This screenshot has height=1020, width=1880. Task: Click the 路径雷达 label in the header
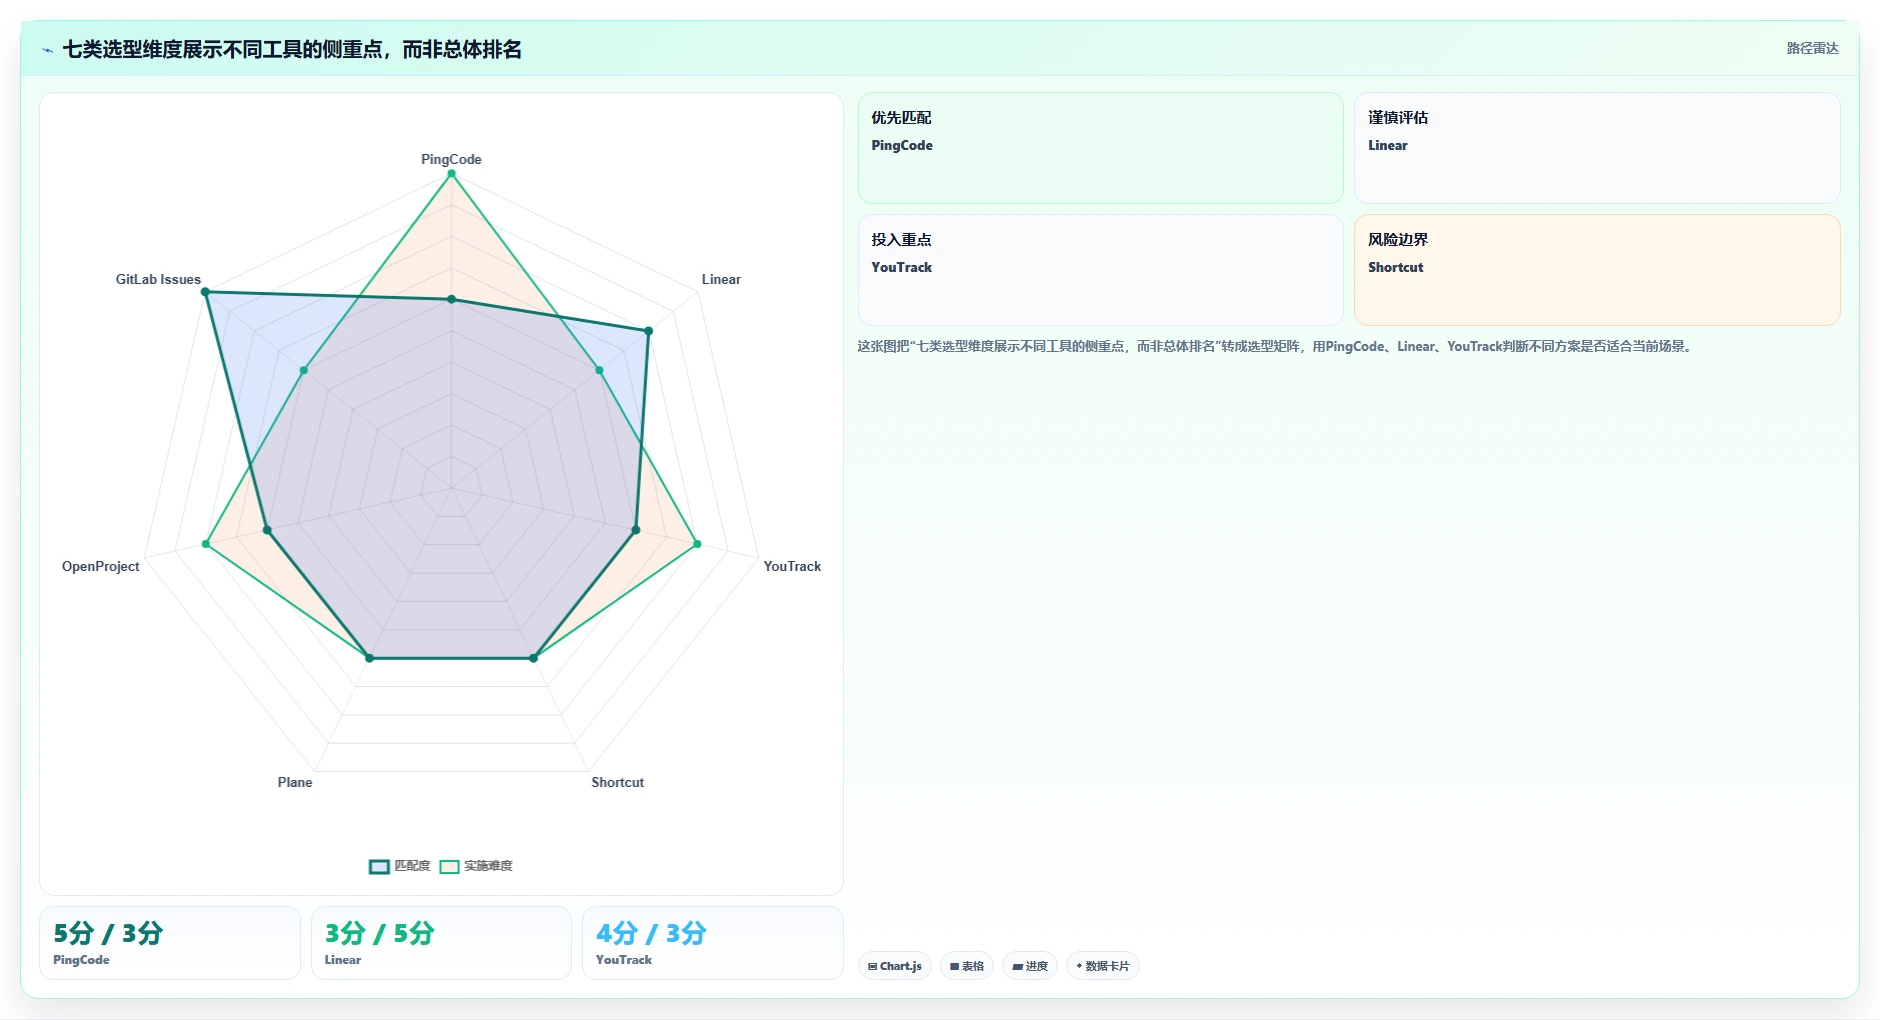point(1812,48)
